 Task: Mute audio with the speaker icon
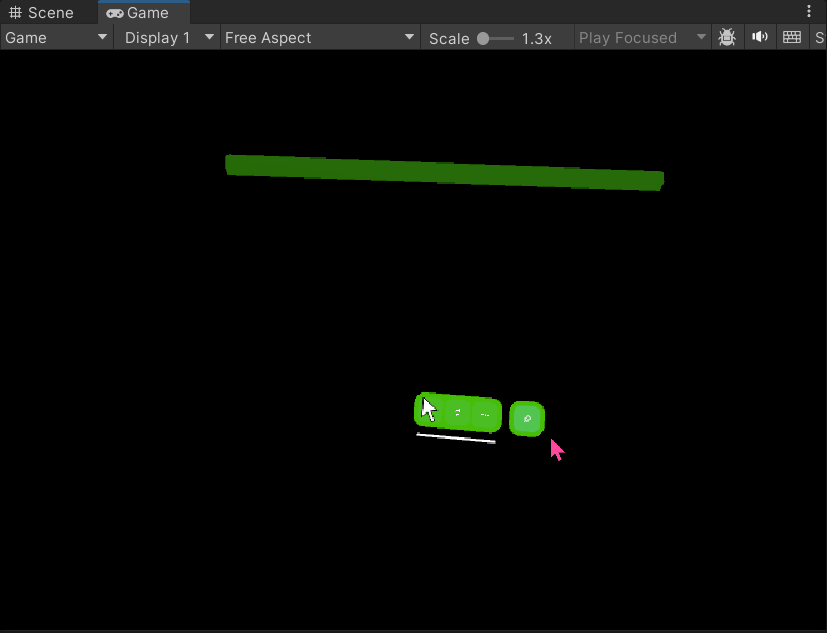[x=760, y=38]
